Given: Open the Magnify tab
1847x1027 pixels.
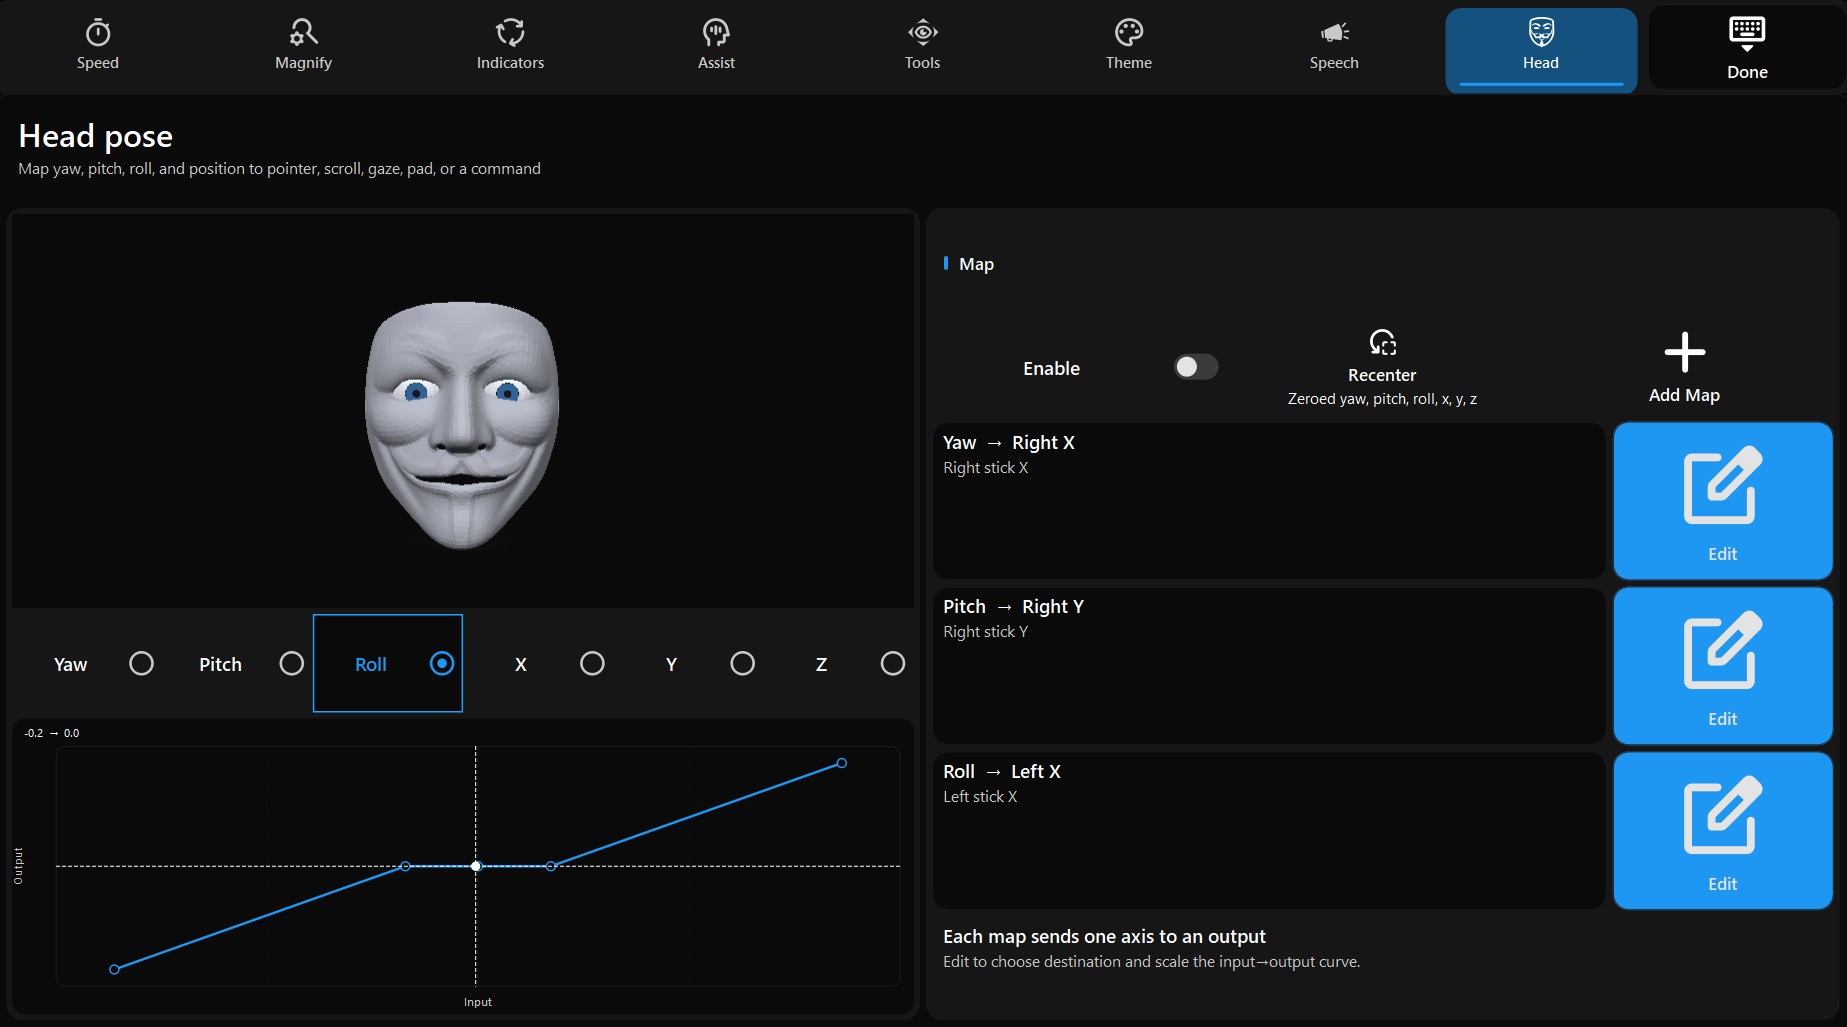Looking at the screenshot, I should coord(304,46).
